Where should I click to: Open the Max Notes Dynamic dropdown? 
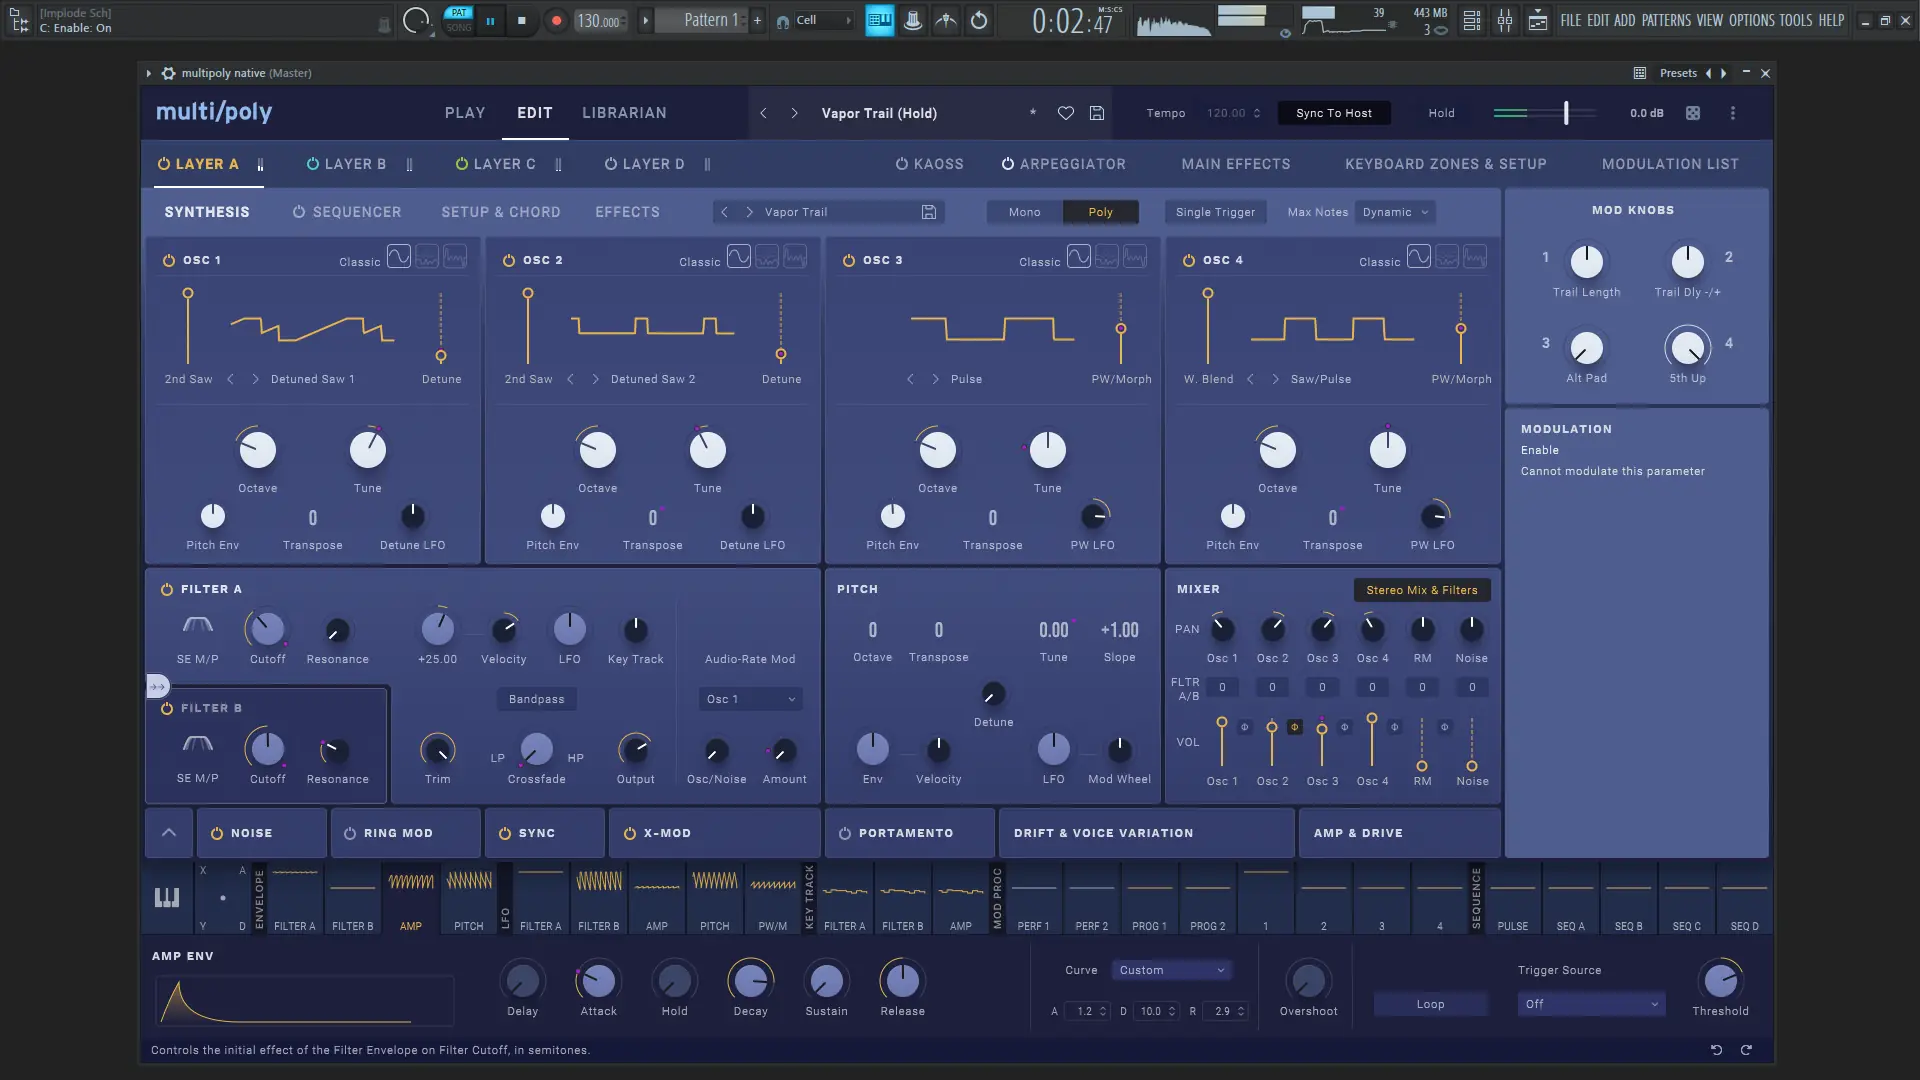coord(1396,212)
